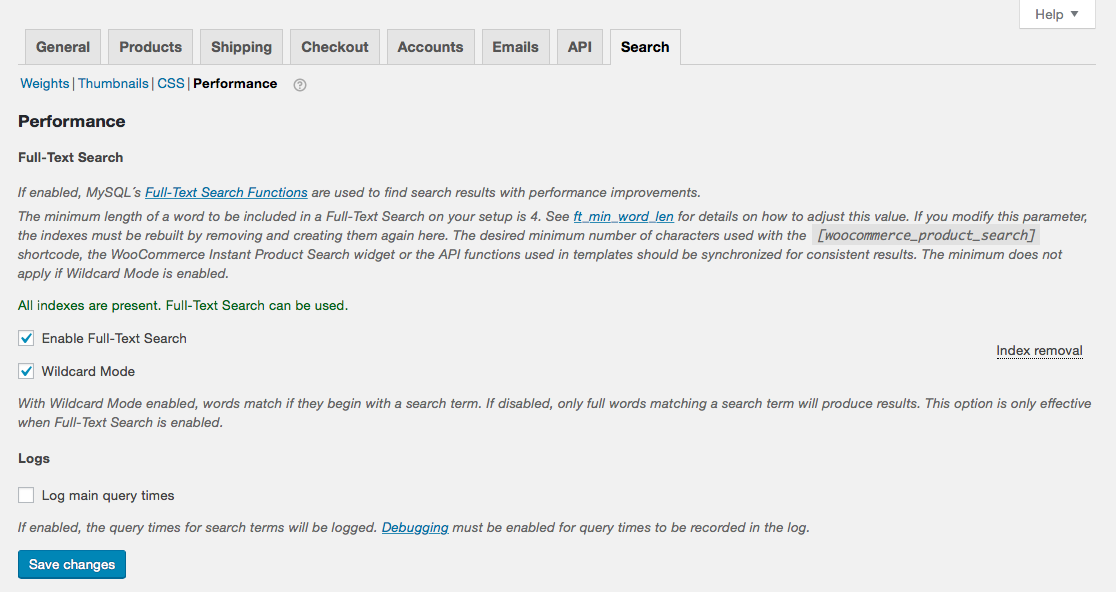Screen dimensions: 1116x592
Task: Open the ft_min_word_len documentation link
Action: coord(623,216)
